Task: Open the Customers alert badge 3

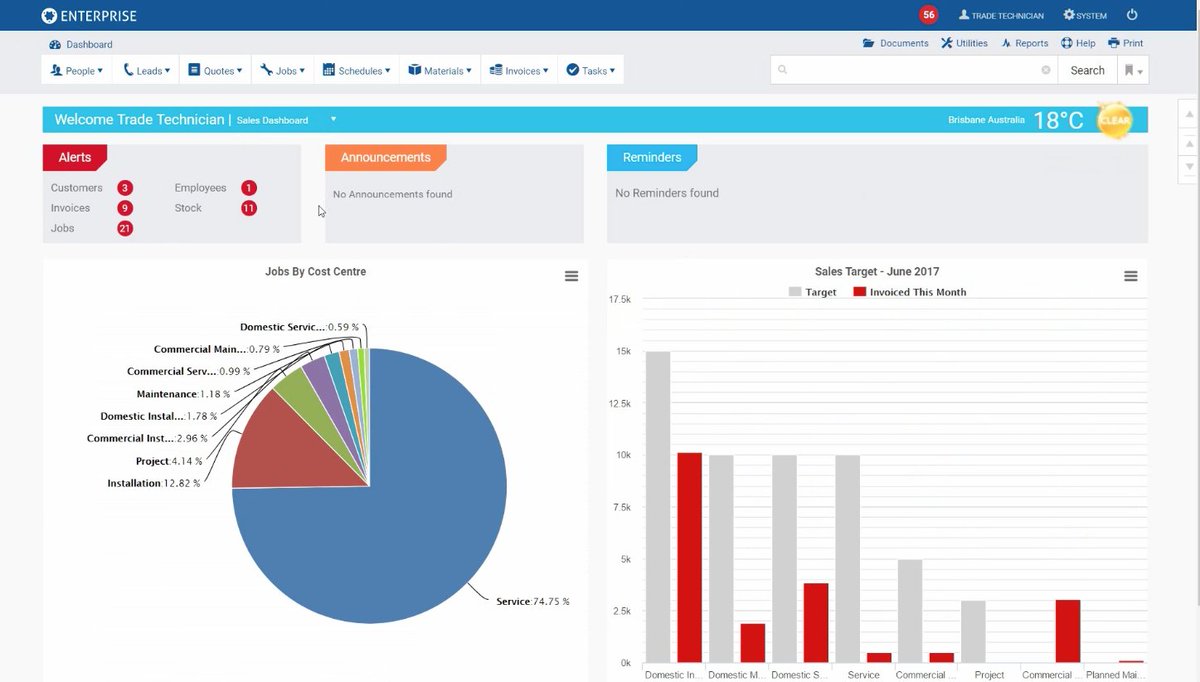Action: tap(125, 188)
